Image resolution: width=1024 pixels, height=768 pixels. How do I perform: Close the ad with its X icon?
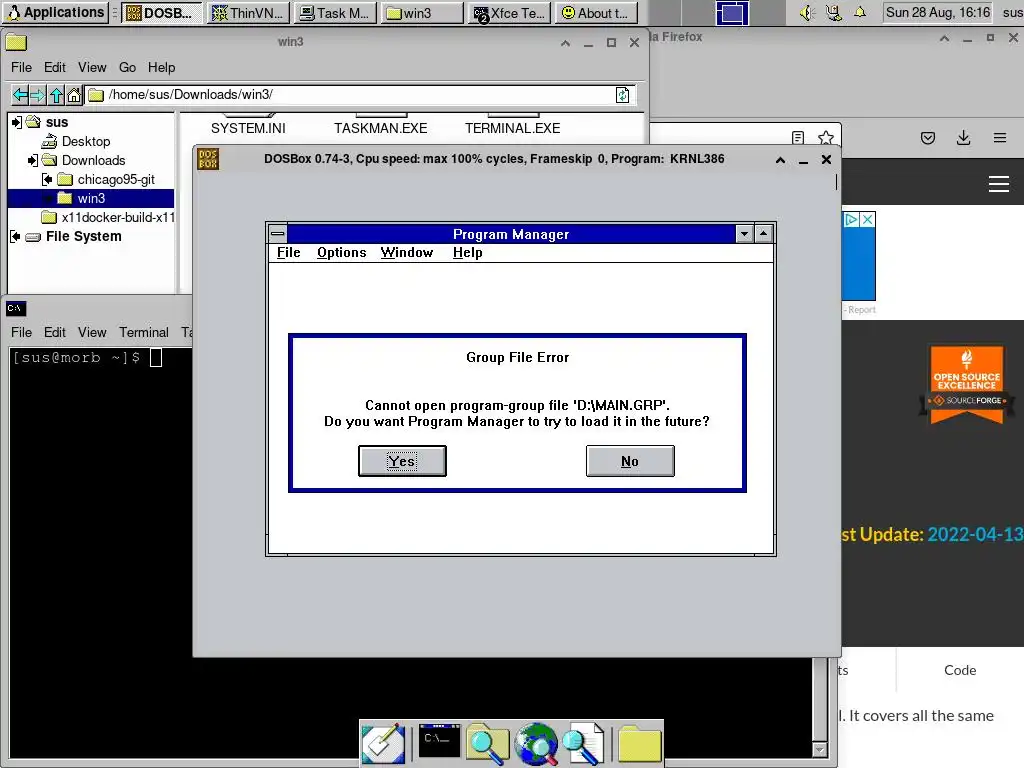(x=867, y=219)
